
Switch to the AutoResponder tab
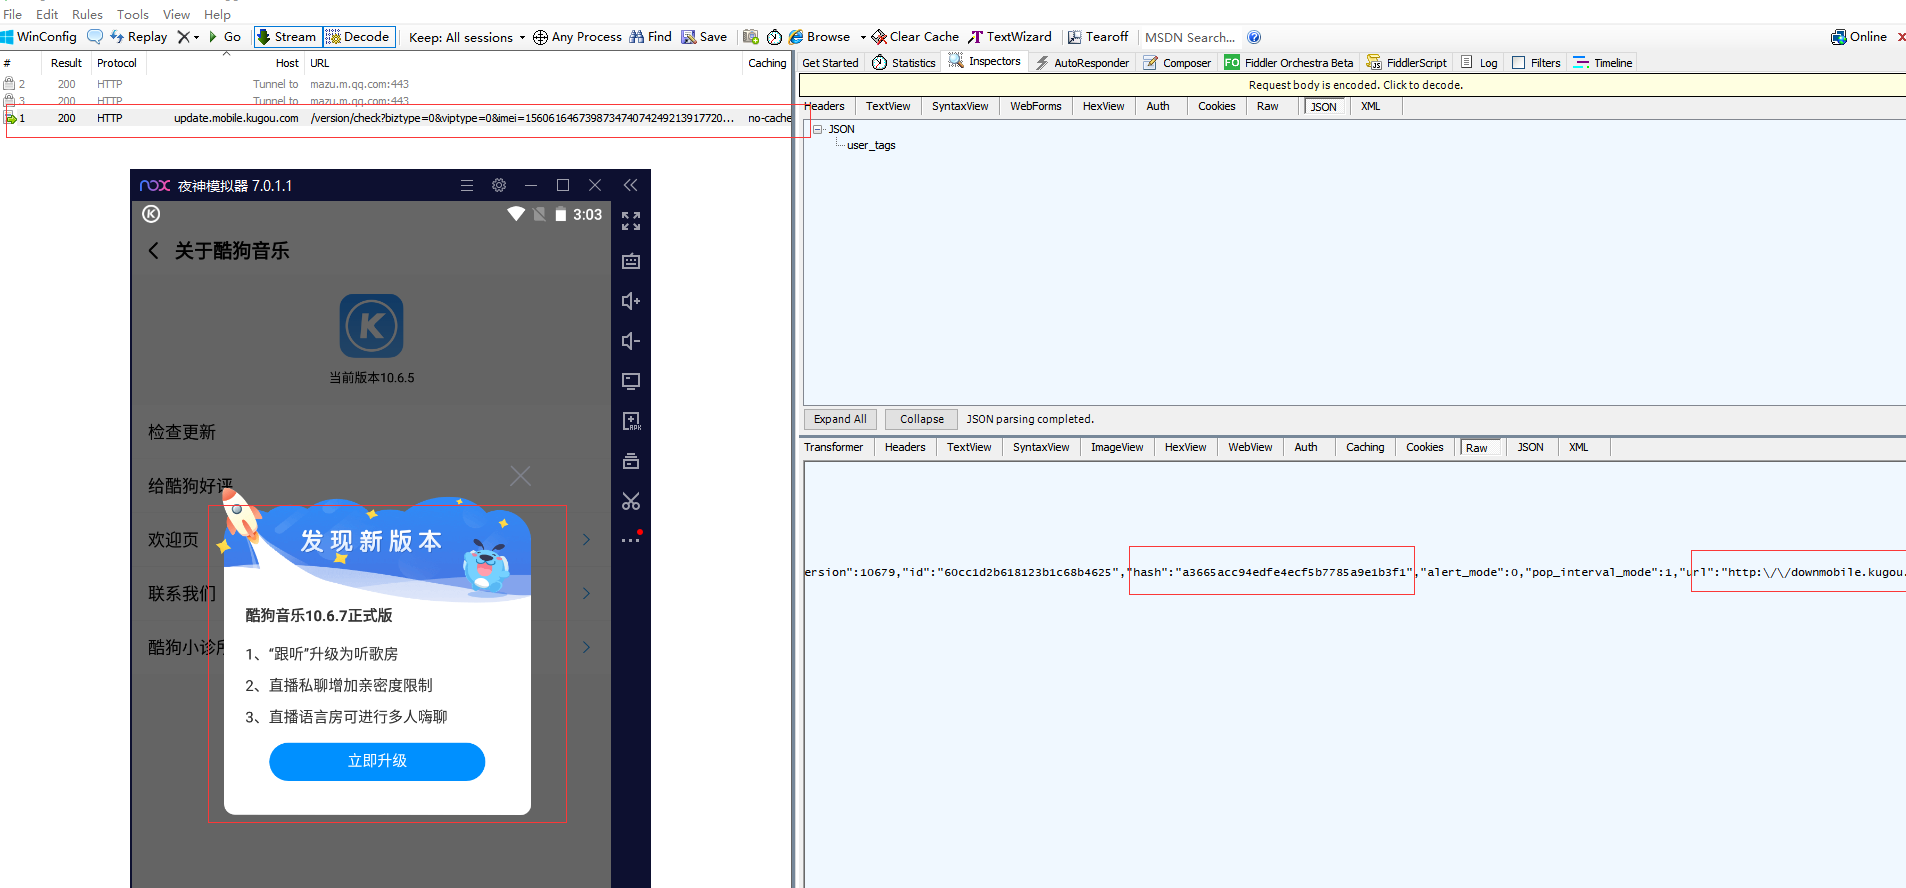click(1082, 63)
